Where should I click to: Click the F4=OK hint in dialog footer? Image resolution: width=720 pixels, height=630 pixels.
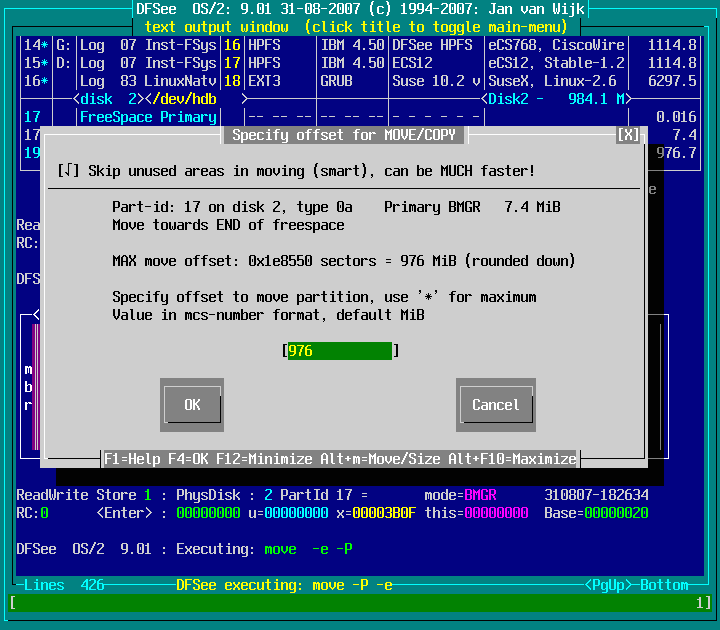[192, 459]
